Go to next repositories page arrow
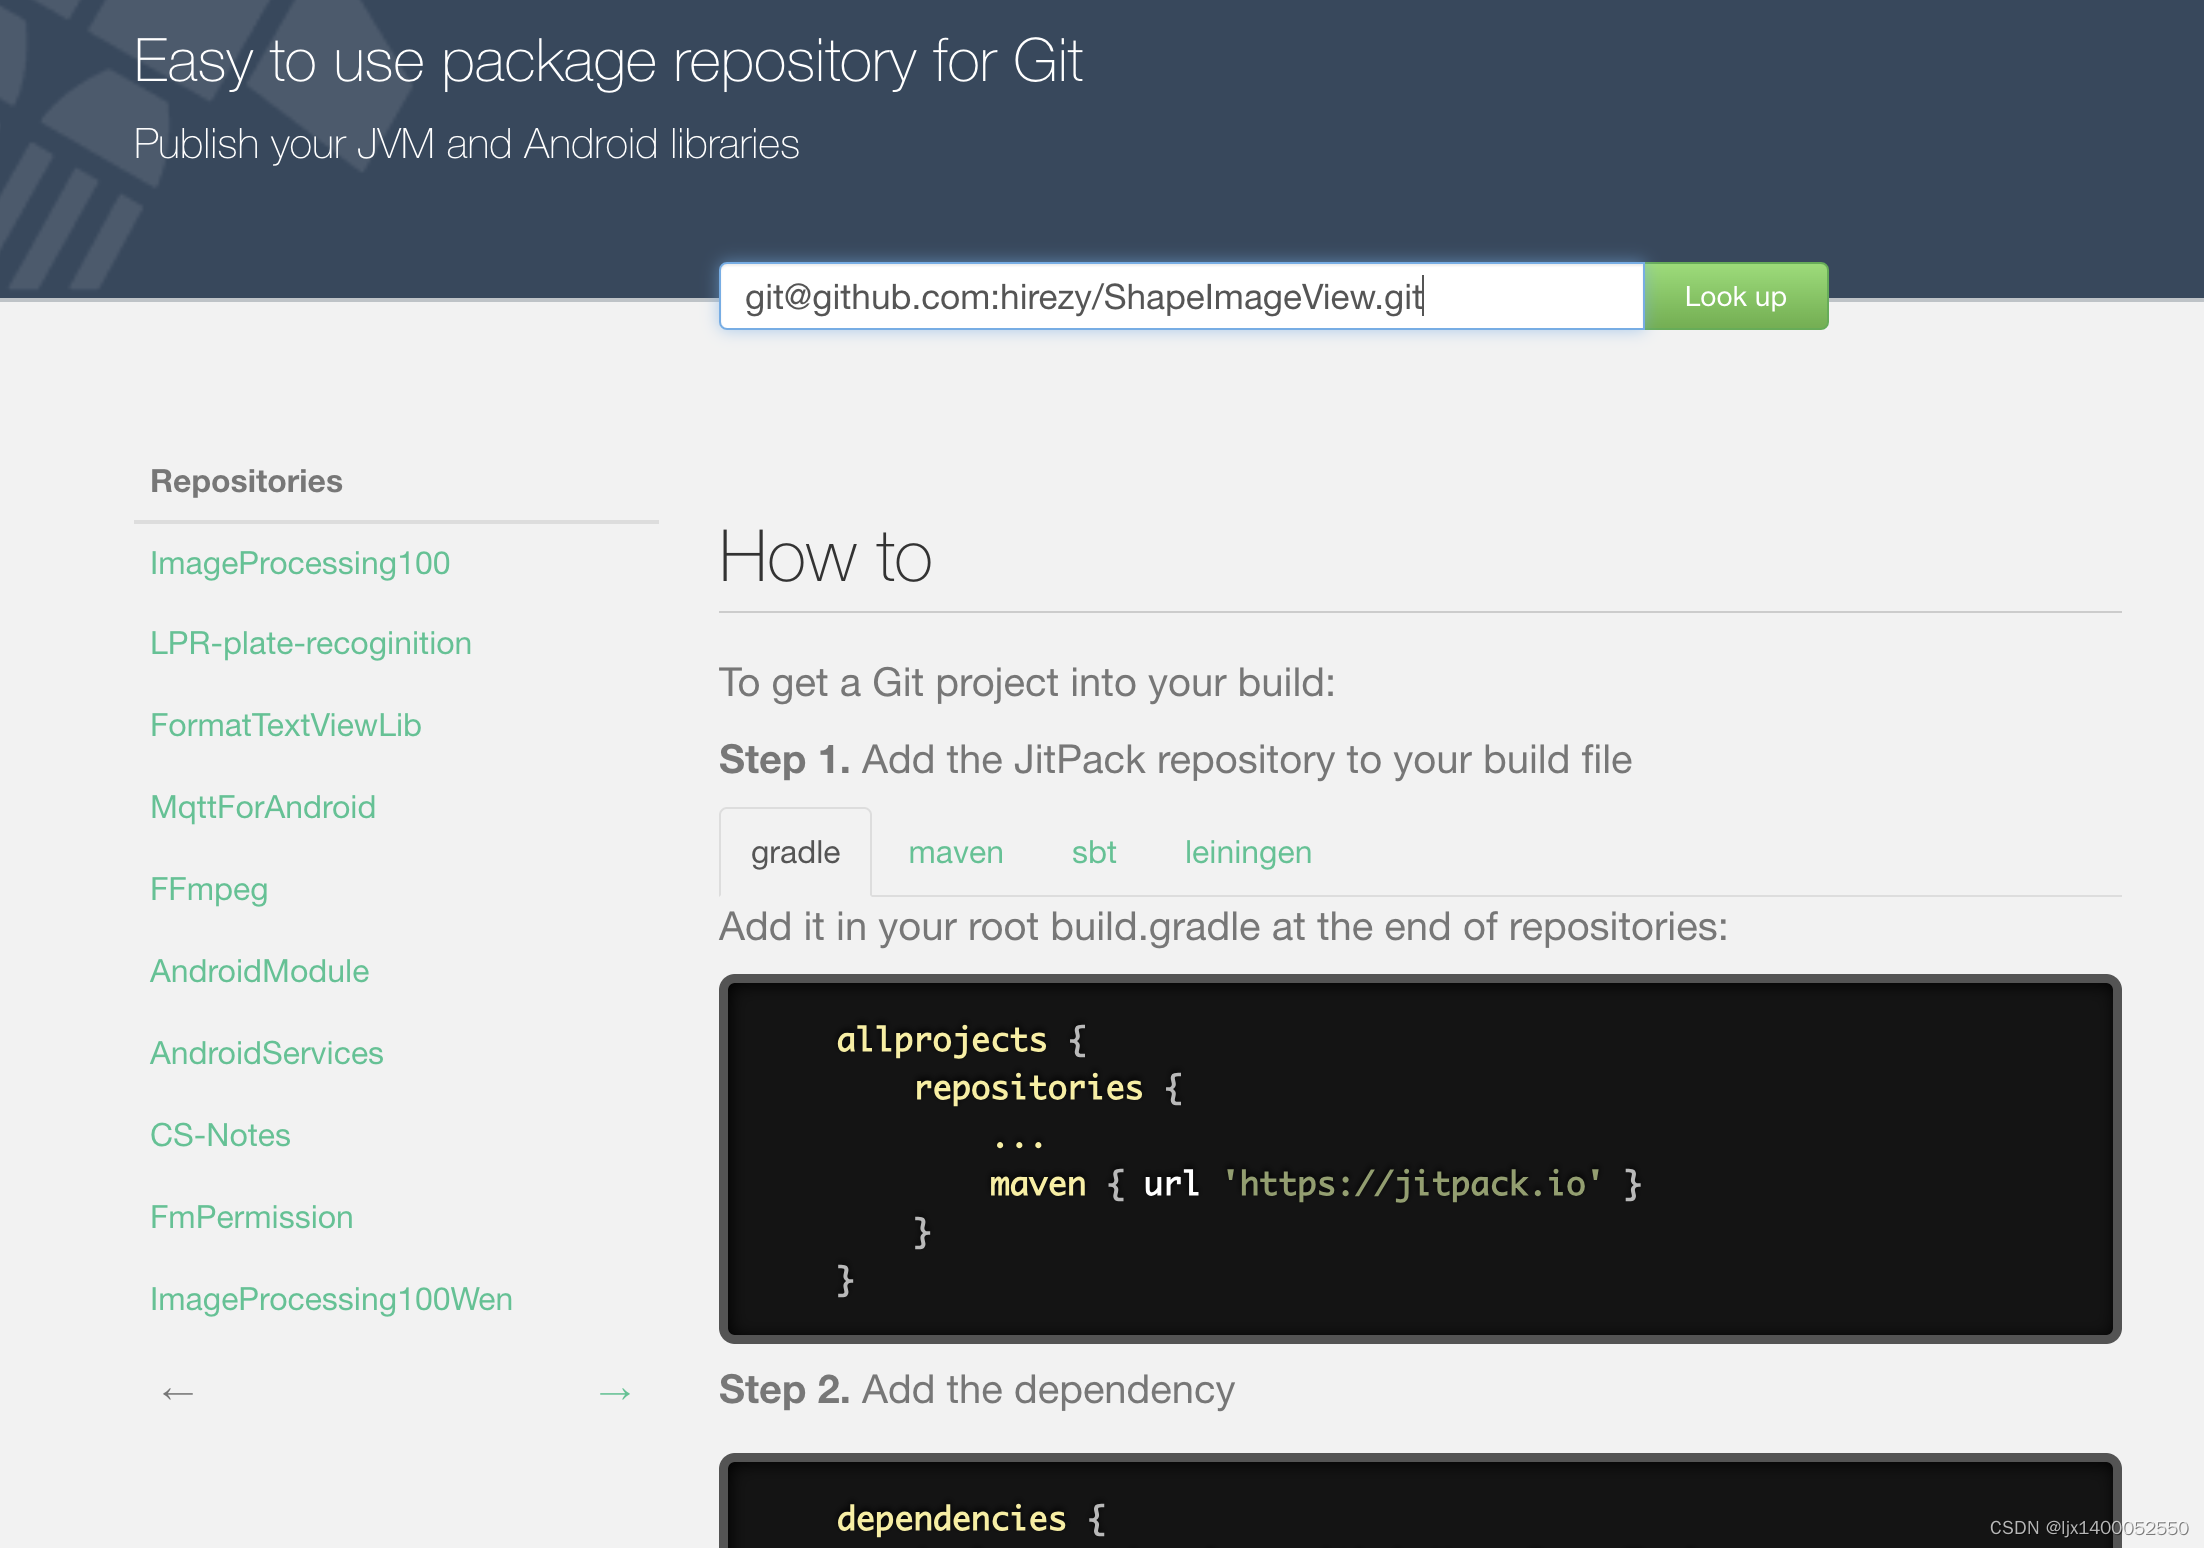Image resolution: width=2204 pixels, height=1548 pixels. point(614,1393)
